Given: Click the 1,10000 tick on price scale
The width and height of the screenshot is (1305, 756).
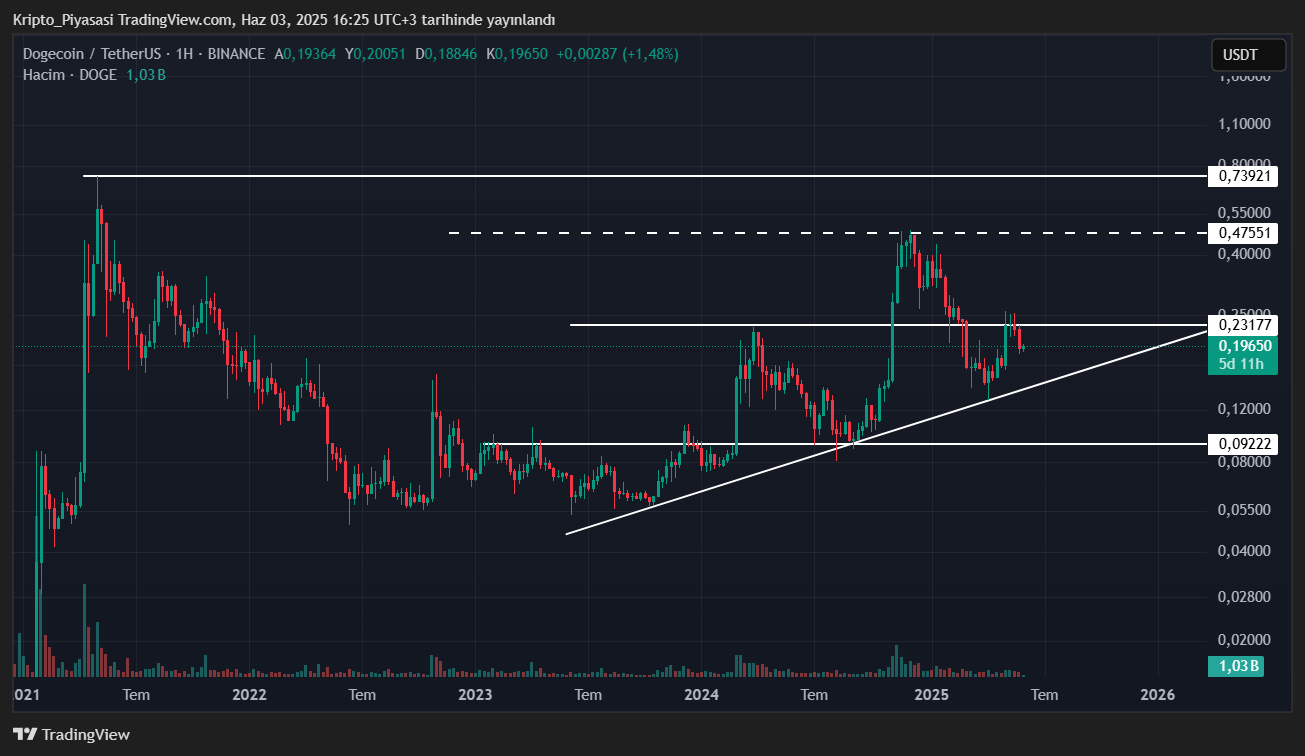Looking at the screenshot, I should tap(1244, 124).
